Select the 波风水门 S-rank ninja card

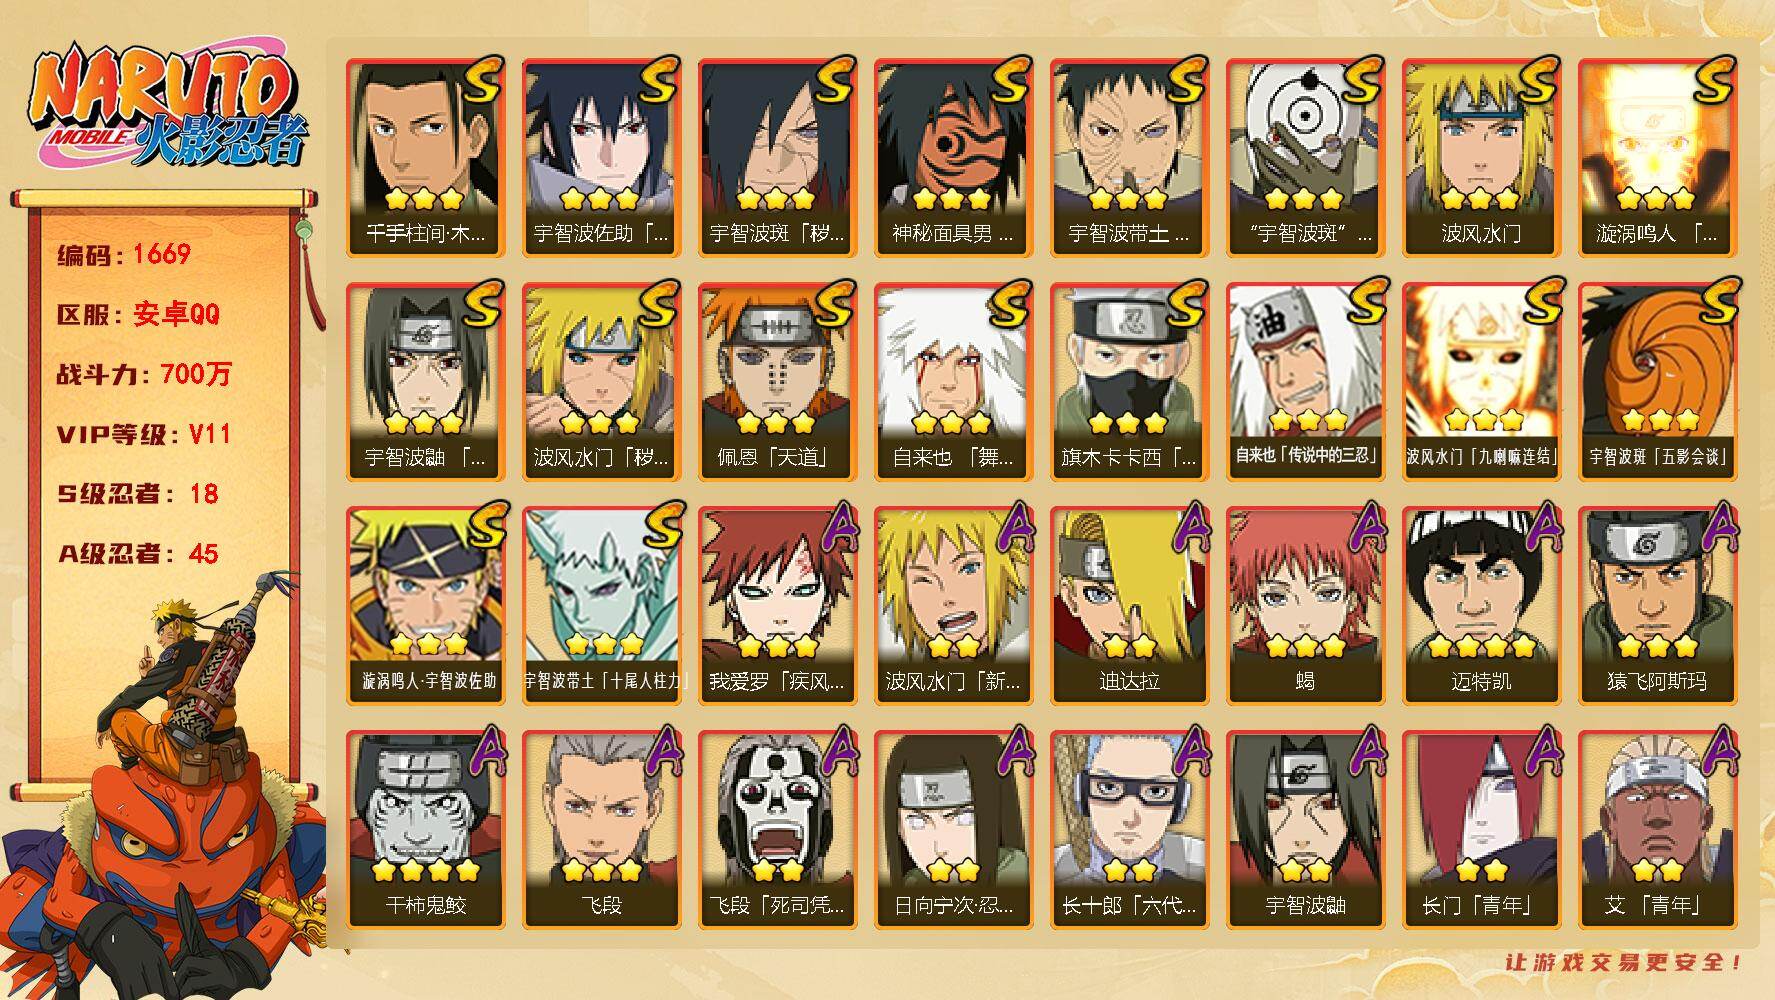1480,157
